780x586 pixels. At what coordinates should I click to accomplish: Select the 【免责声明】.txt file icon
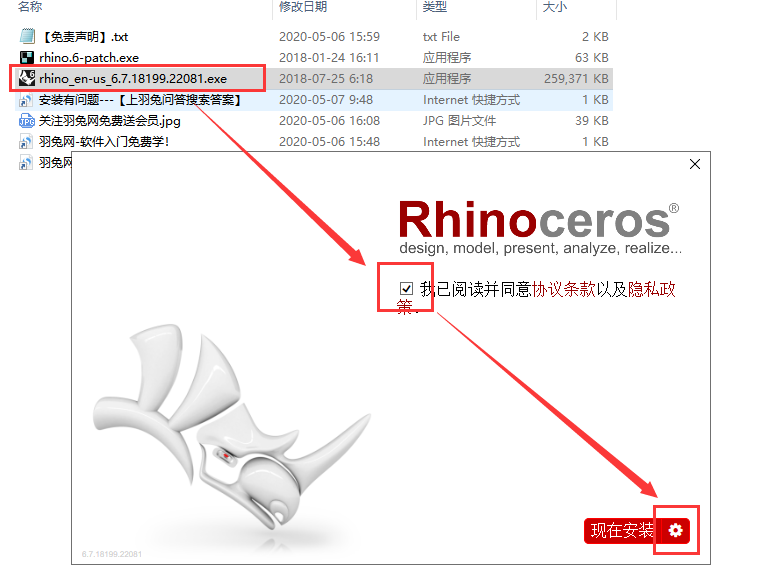point(27,36)
